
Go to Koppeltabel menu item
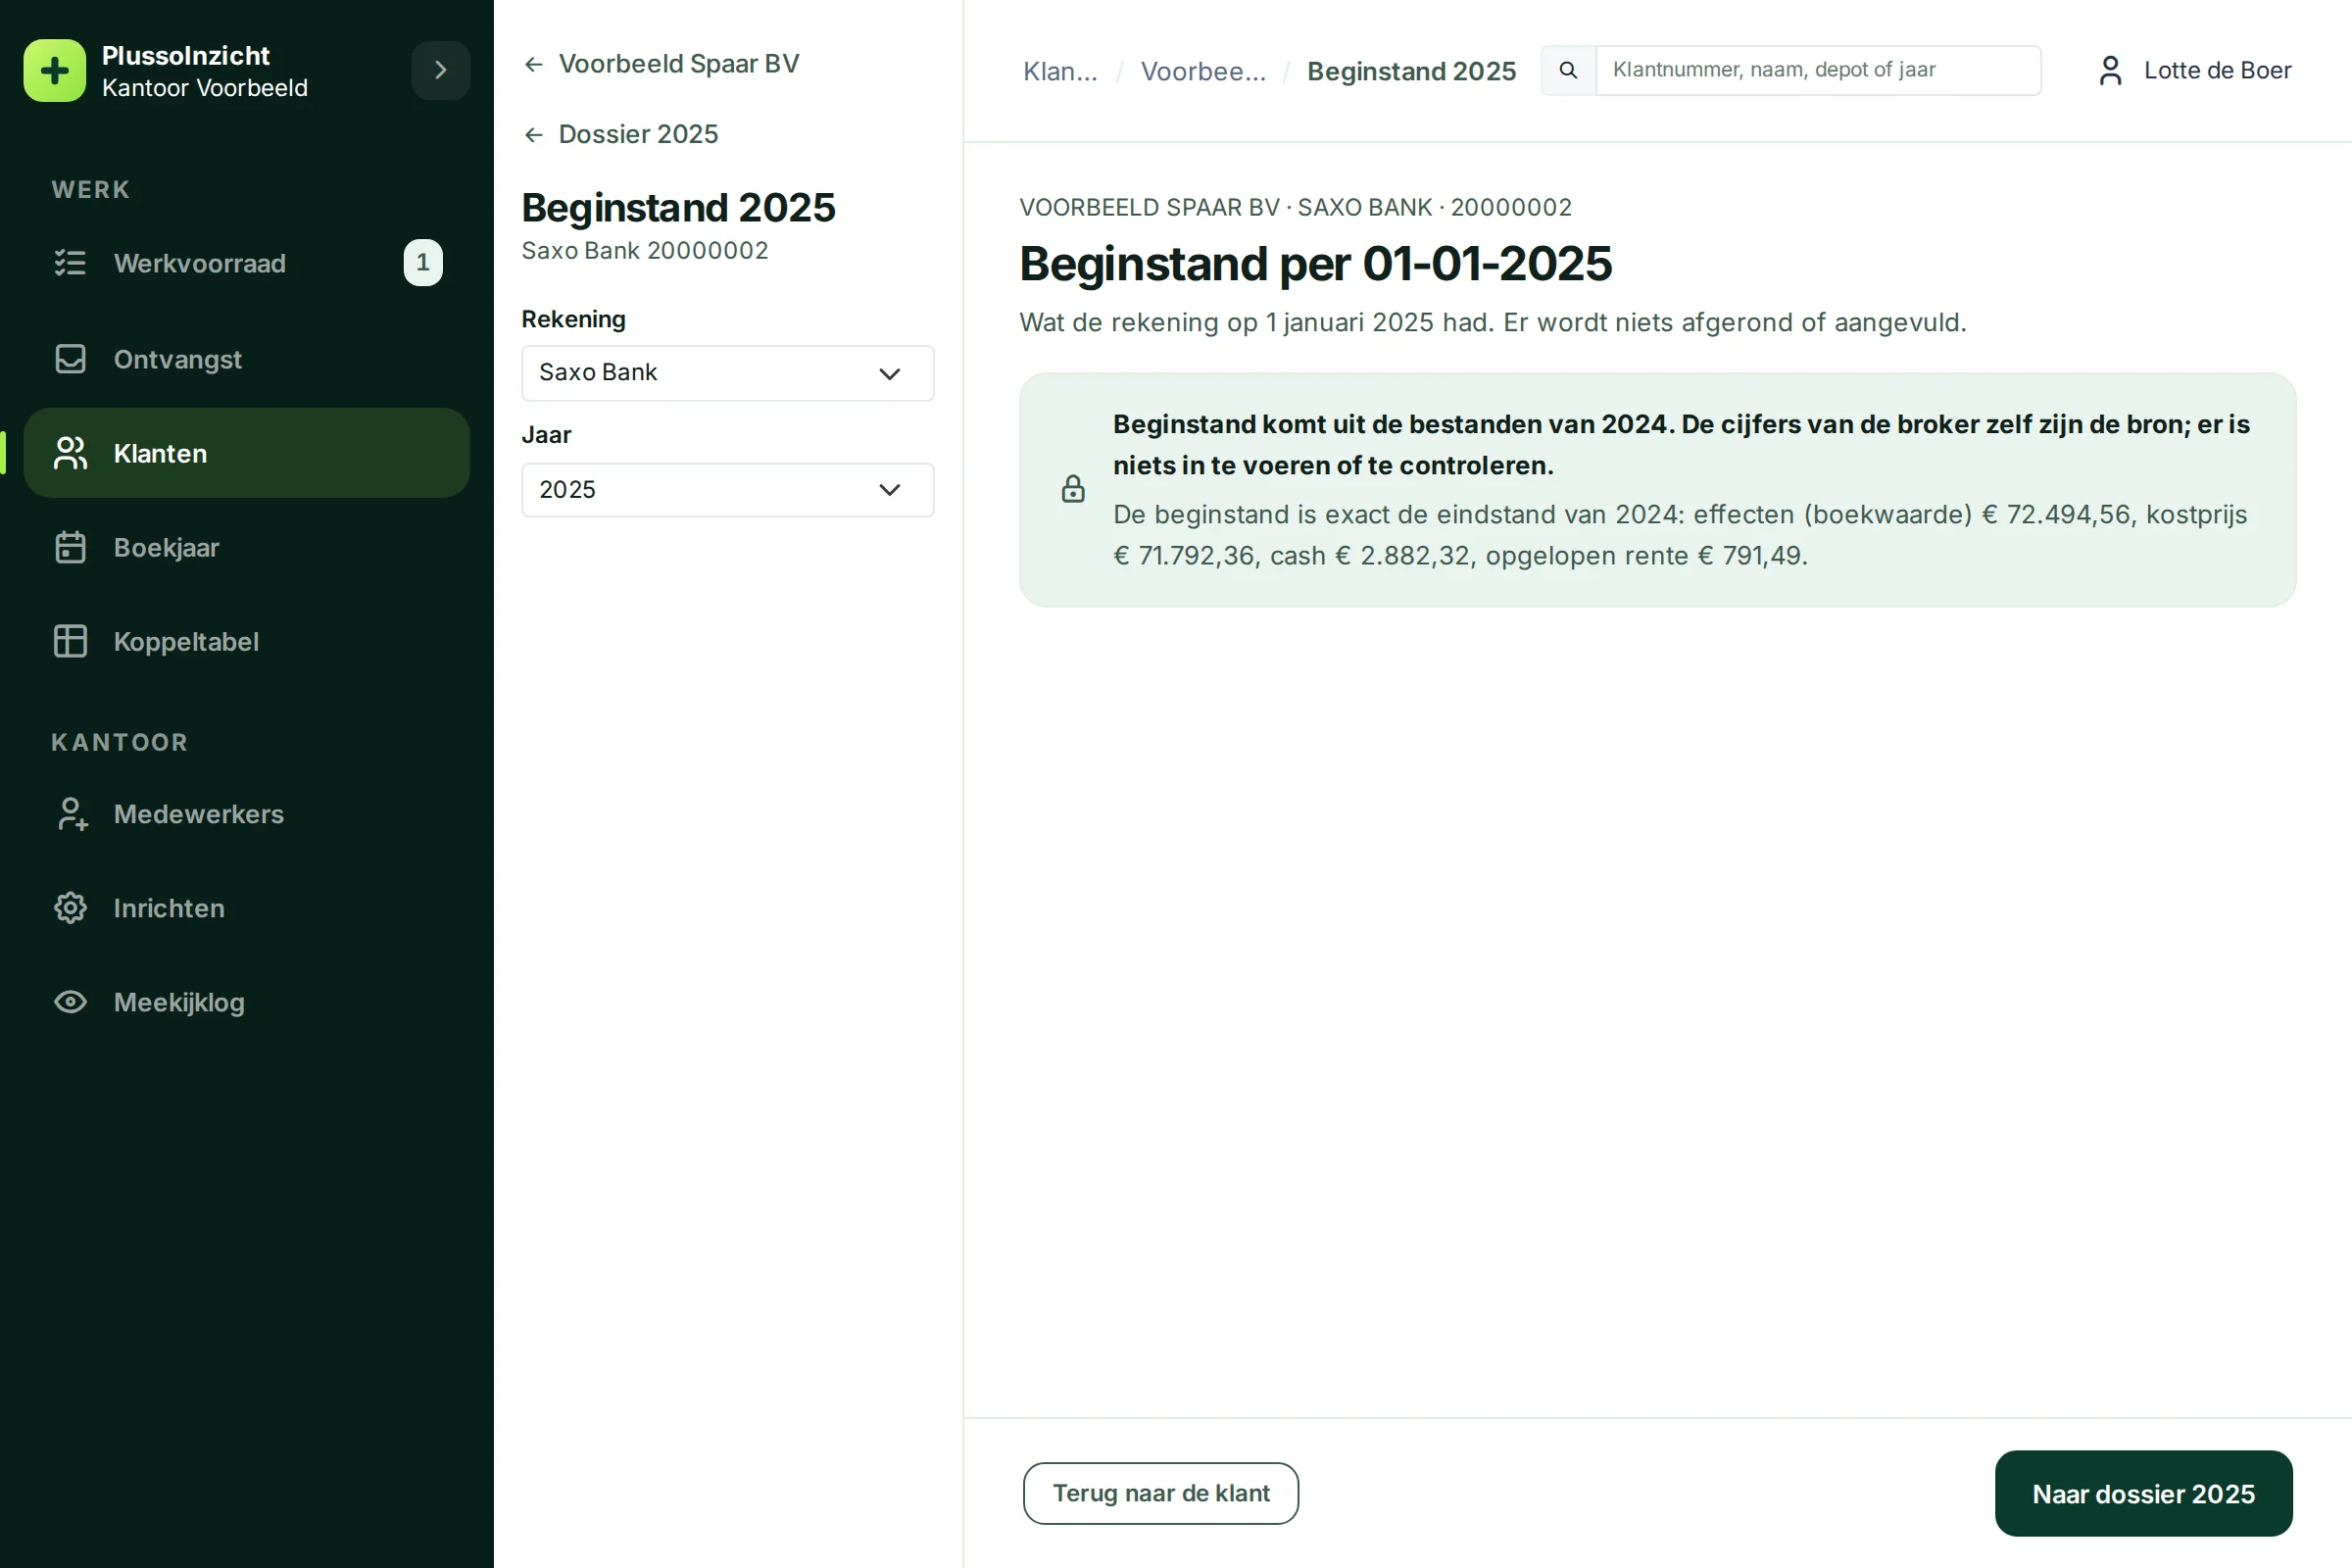247,641
